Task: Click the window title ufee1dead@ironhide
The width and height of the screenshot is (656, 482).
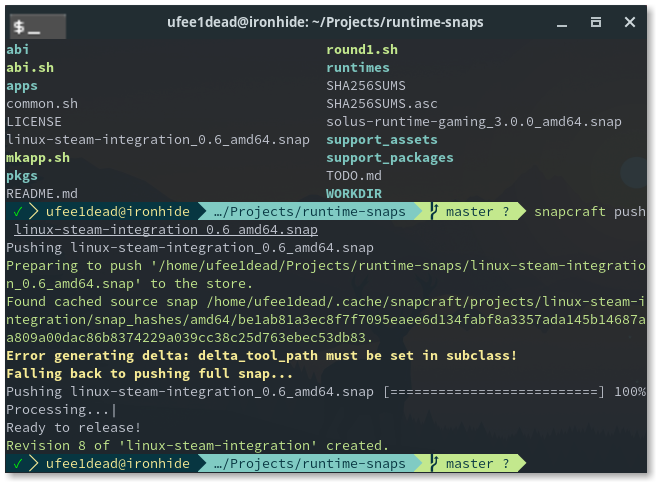Action: coord(325,22)
